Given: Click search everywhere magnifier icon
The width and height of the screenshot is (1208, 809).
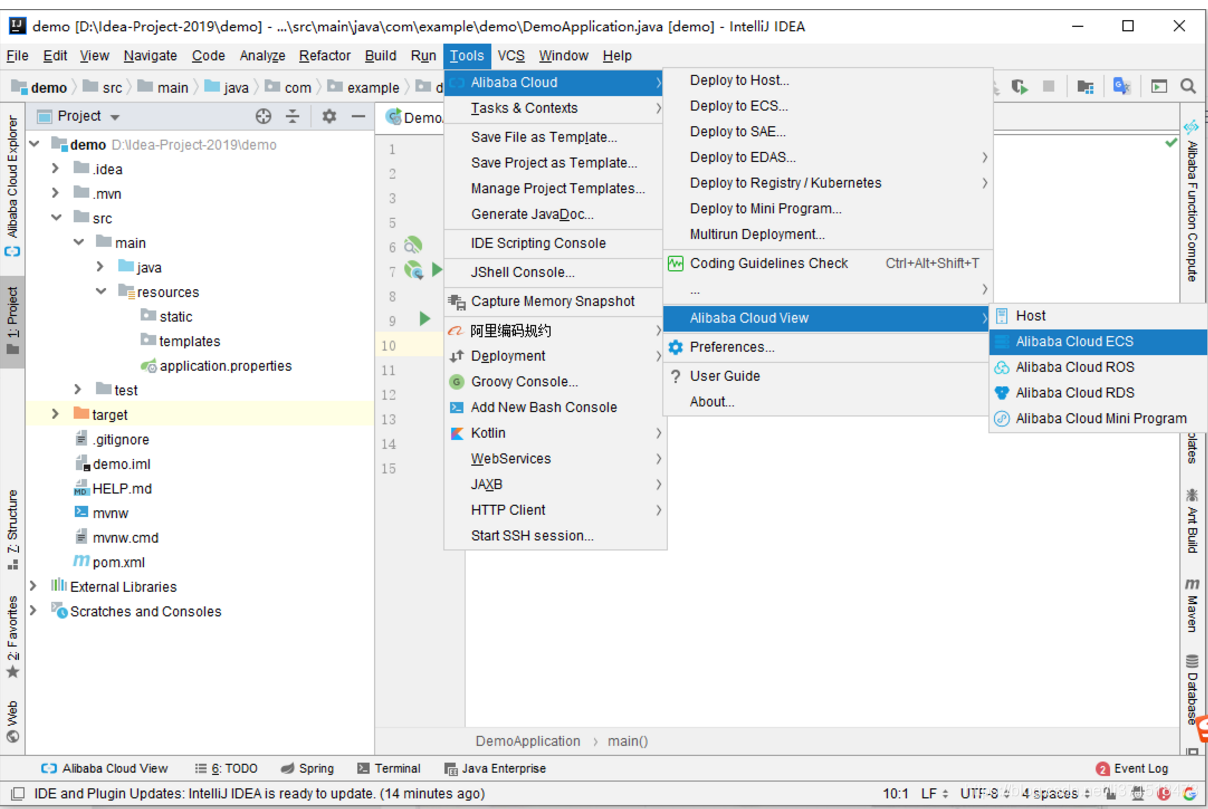Looking at the screenshot, I should 1188,87.
